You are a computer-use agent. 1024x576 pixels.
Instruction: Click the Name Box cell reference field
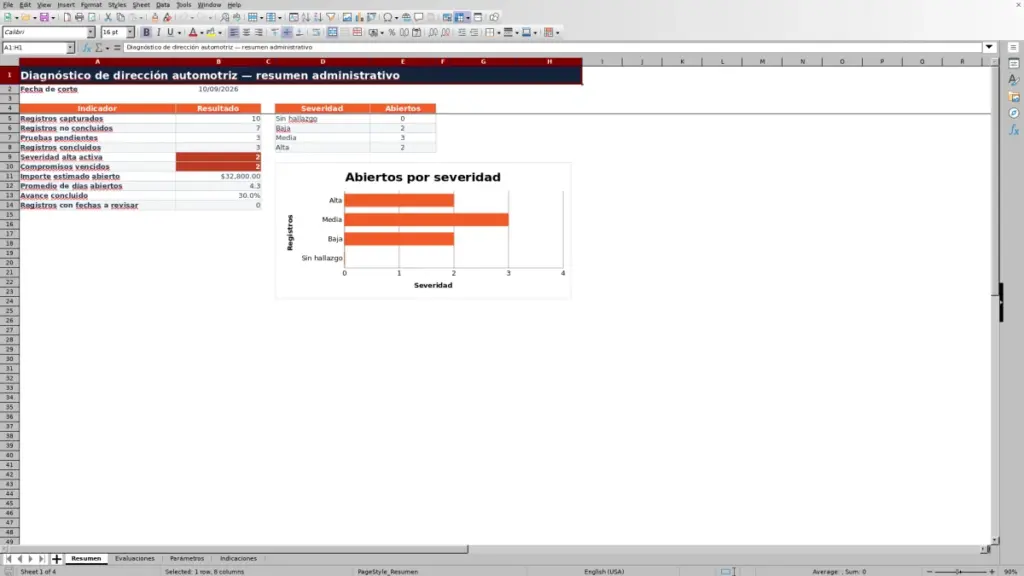click(x=34, y=47)
